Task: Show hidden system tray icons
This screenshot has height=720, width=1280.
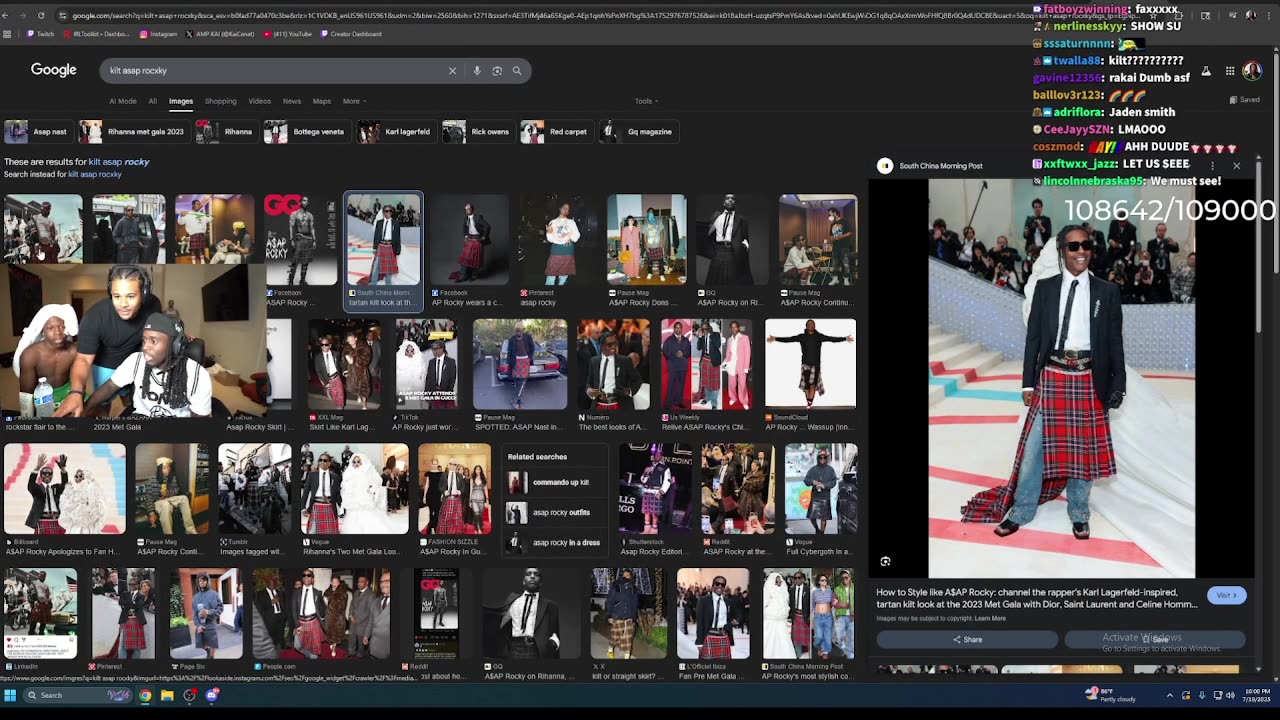Action: tap(1170, 695)
